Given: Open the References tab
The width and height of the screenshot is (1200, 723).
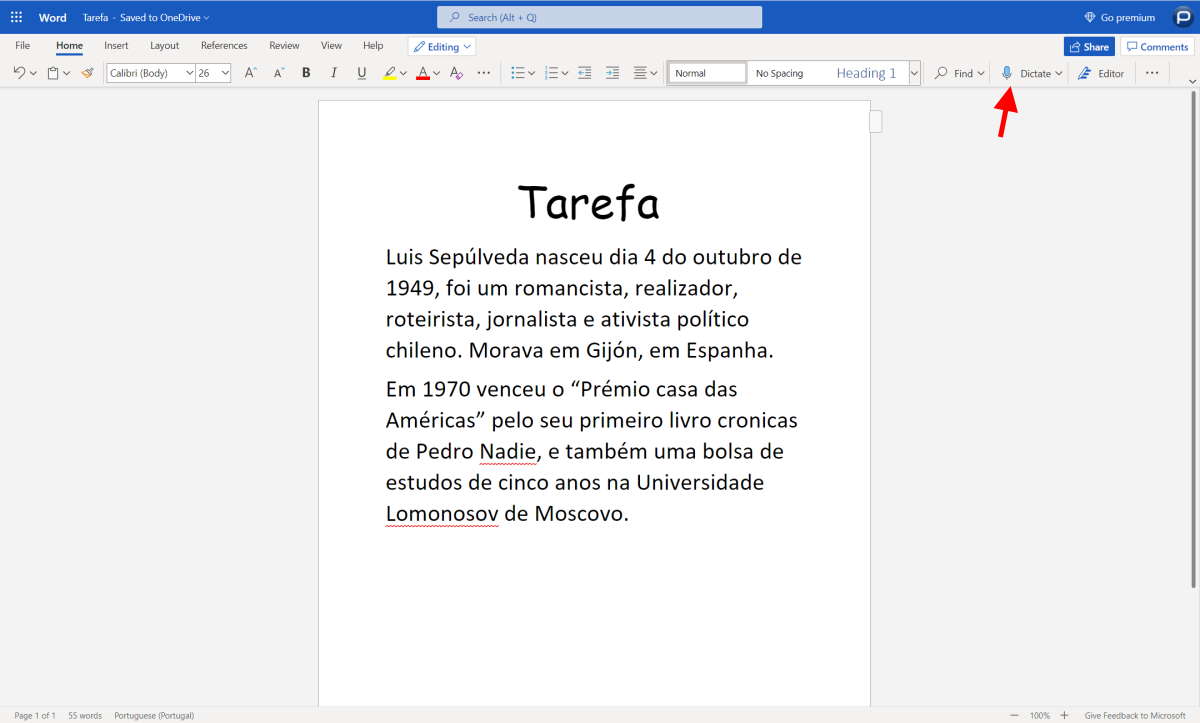Looking at the screenshot, I should (224, 46).
